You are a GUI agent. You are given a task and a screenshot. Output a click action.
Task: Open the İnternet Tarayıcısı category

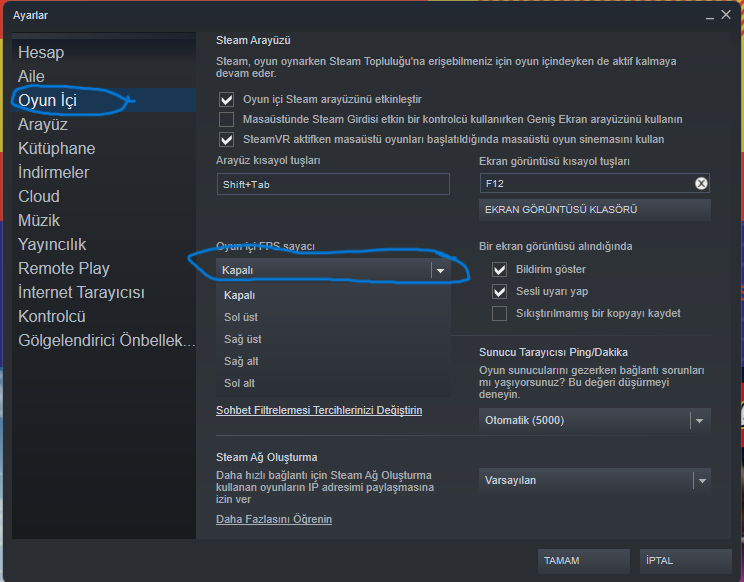[104, 292]
